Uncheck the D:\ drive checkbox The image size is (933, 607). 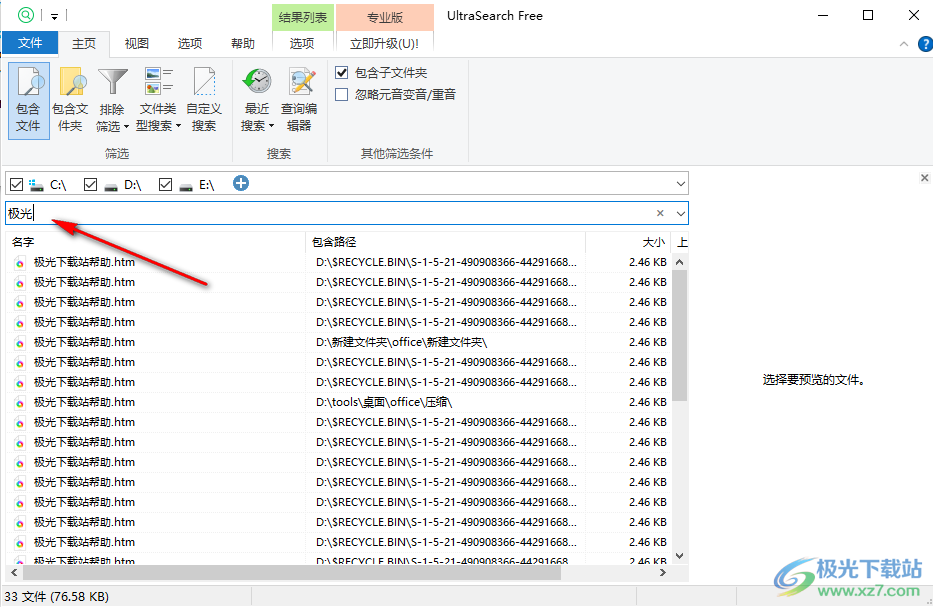tap(90, 184)
